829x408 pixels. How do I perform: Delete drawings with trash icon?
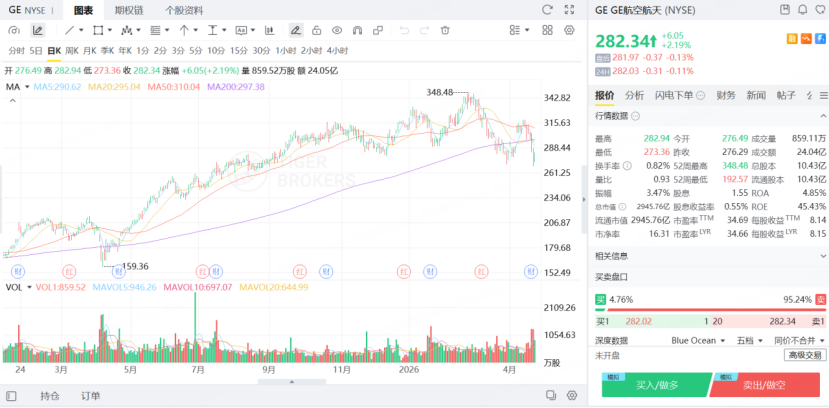445,30
